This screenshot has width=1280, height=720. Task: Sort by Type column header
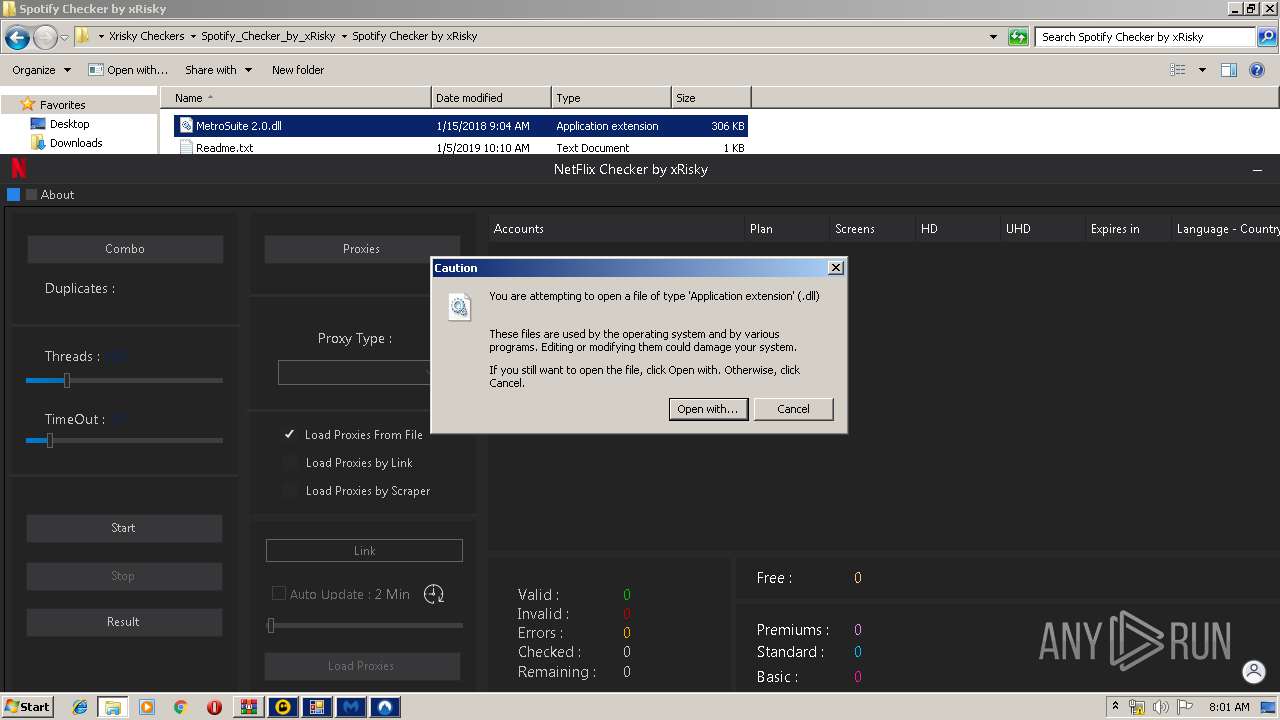pos(611,98)
